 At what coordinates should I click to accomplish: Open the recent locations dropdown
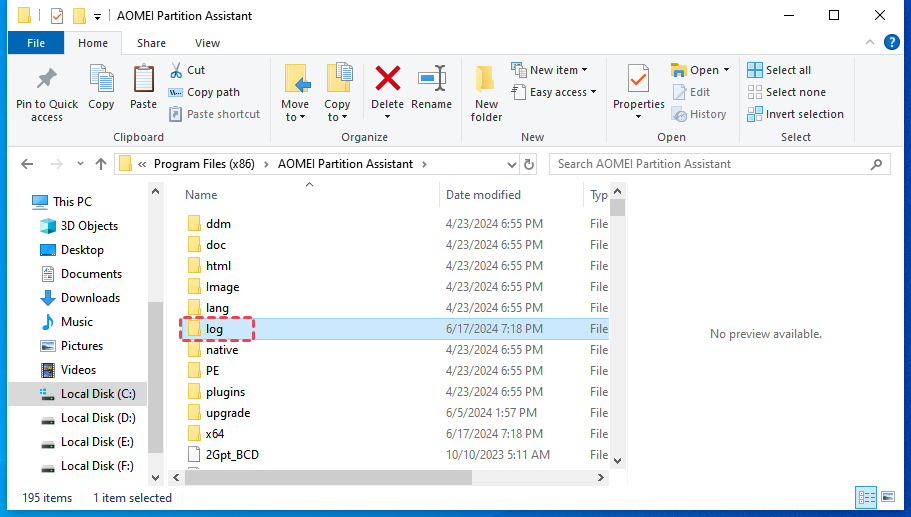(x=80, y=164)
